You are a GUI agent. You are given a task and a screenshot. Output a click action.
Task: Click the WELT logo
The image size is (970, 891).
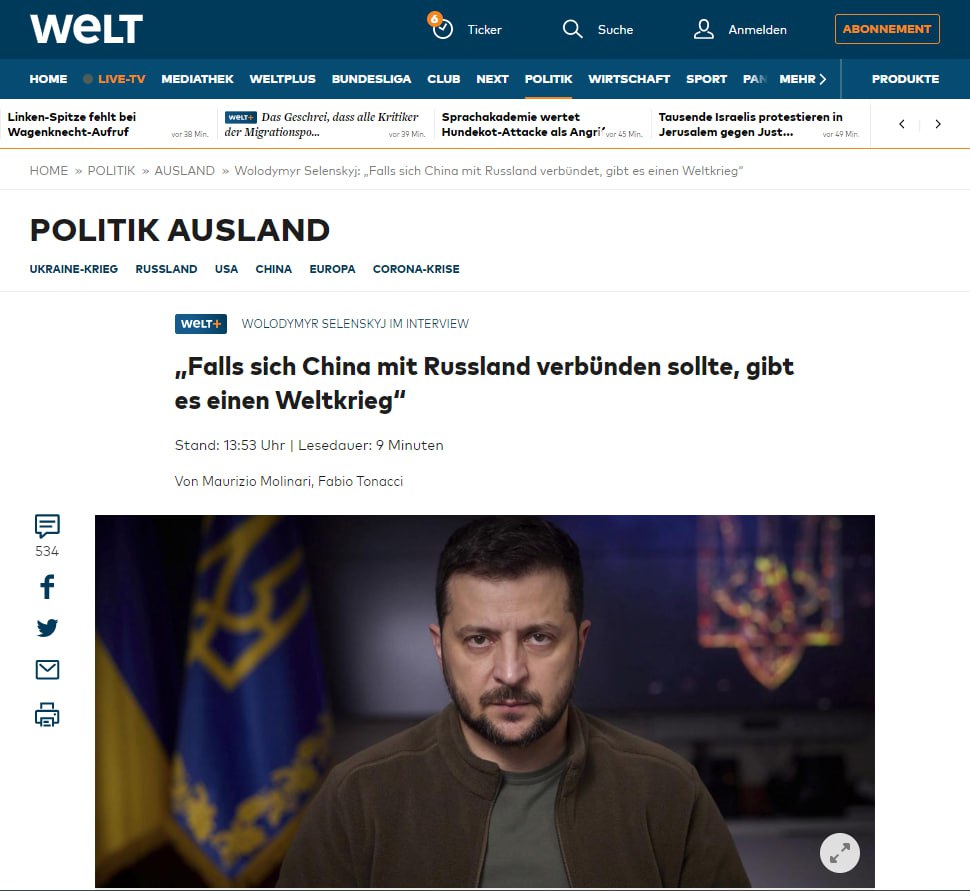pos(86,29)
